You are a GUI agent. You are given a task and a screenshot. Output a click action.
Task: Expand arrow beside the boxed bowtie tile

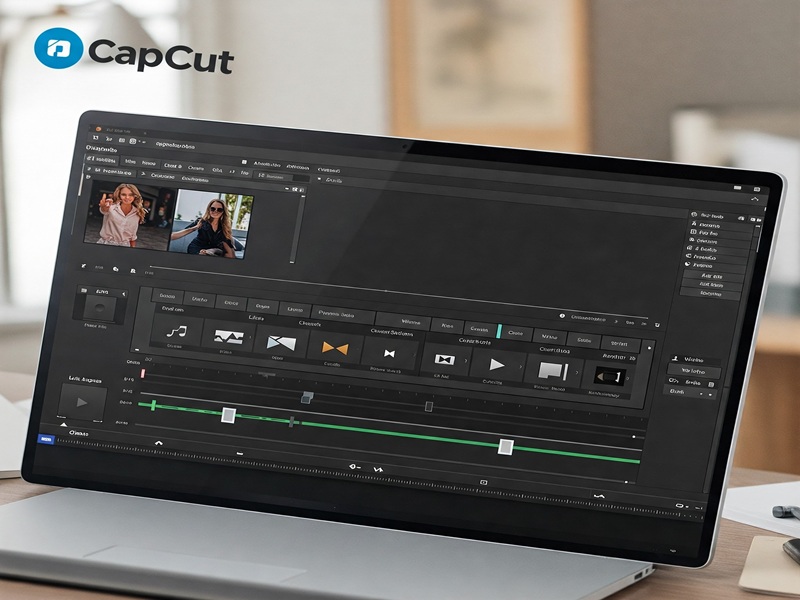(466, 361)
